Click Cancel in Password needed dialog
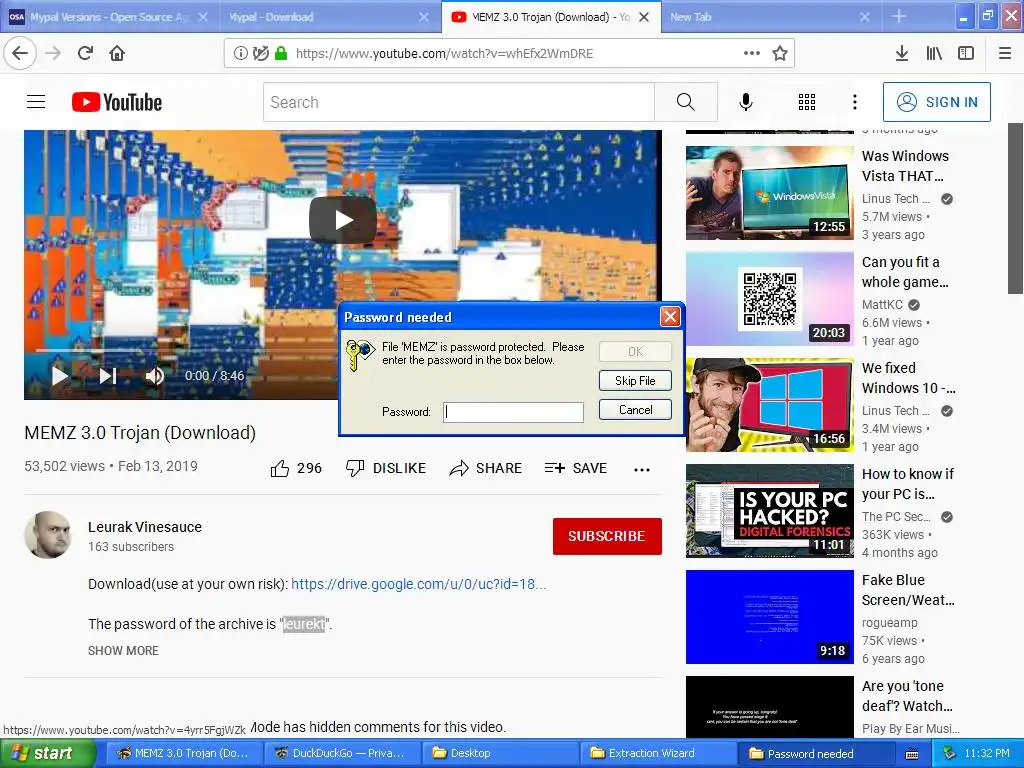This screenshot has width=1024, height=768. click(x=635, y=409)
